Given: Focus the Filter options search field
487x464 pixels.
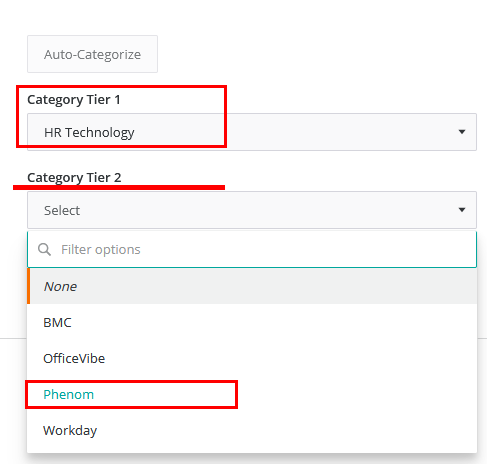Looking at the screenshot, I should [x=252, y=249].
